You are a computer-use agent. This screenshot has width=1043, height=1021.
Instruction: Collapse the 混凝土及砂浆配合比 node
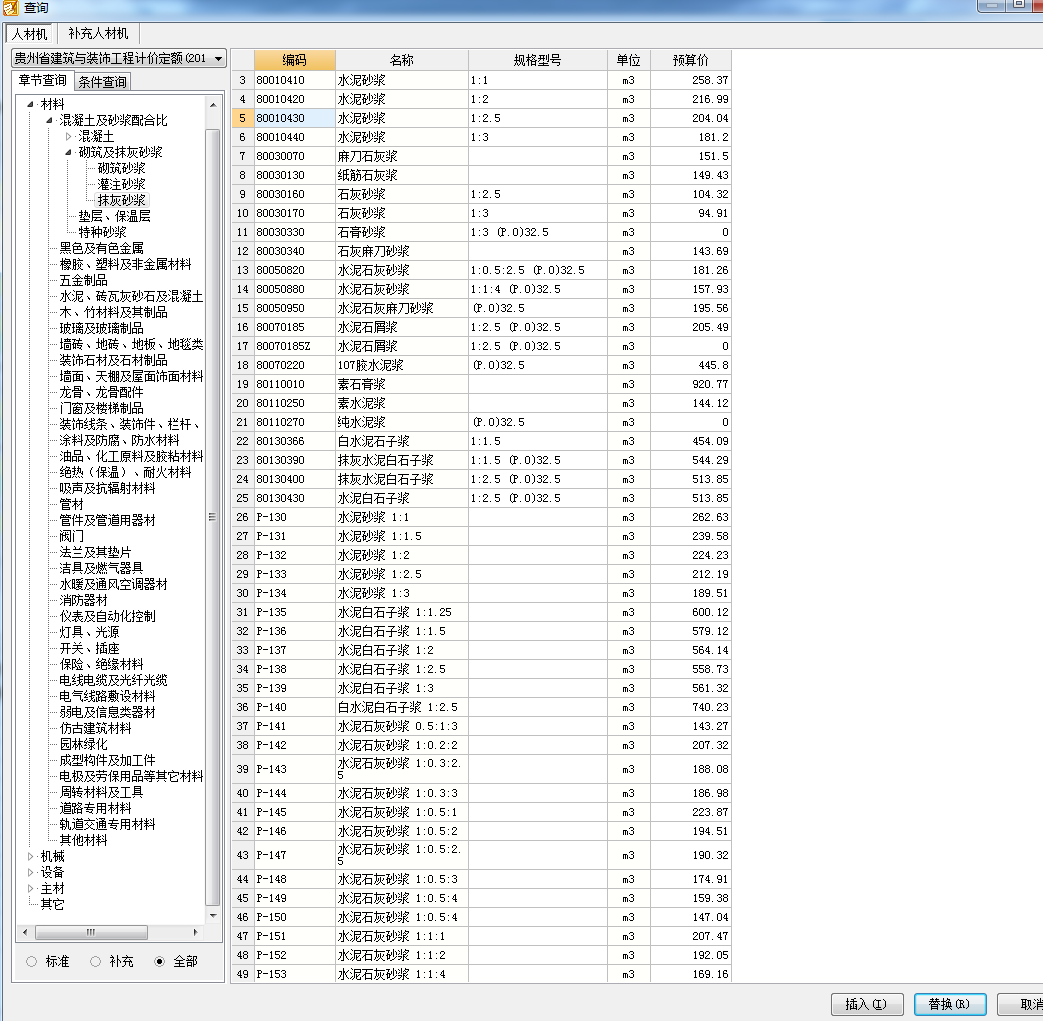[x=49, y=120]
